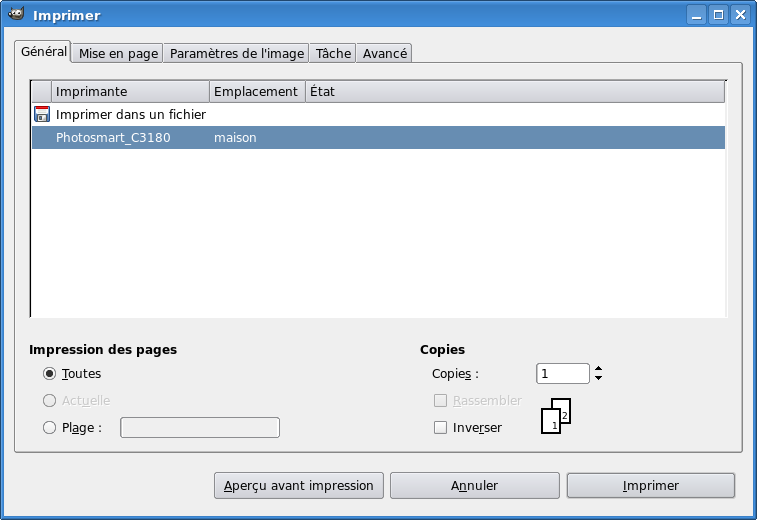
Task: Select the Plage radio button
Action: pyautogui.click(x=49, y=428)
